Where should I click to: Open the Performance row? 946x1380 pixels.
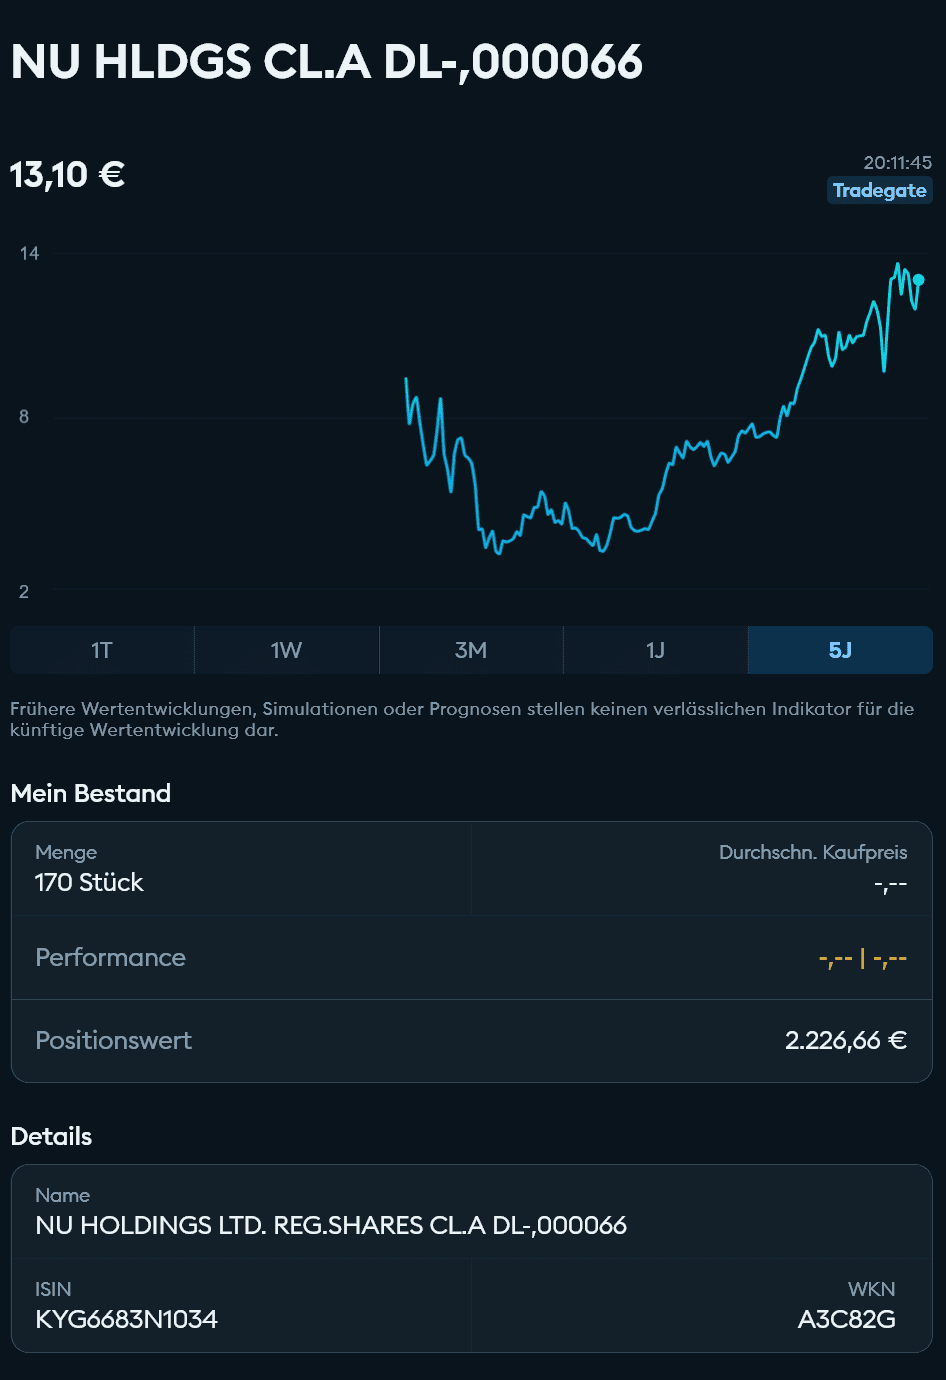click(x=471, y=958)
